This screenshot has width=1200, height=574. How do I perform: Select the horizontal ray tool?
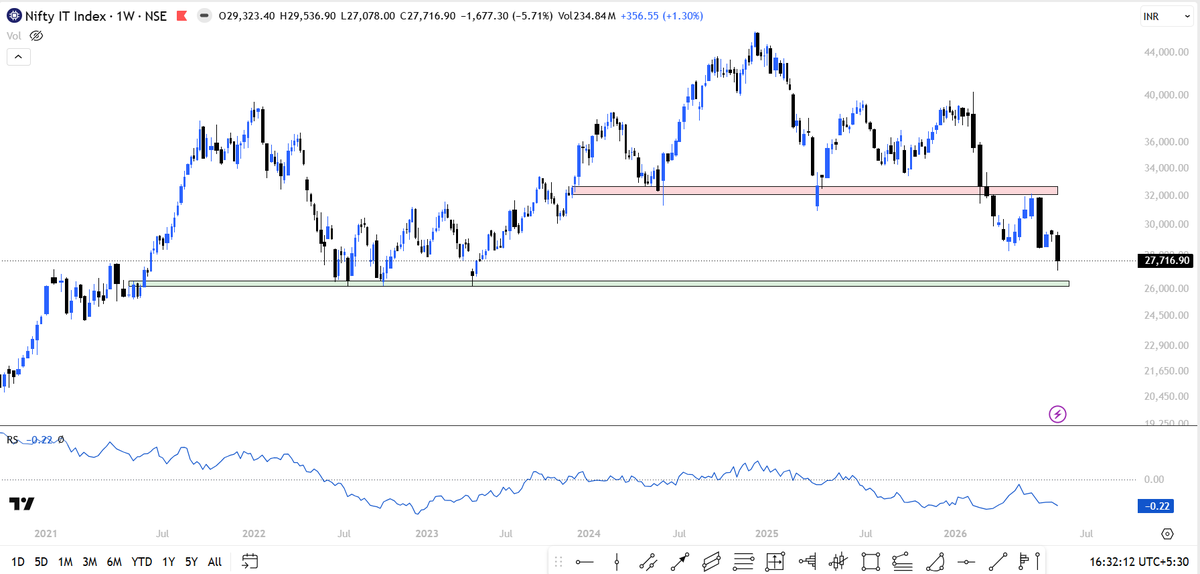(x=585, y=562)
